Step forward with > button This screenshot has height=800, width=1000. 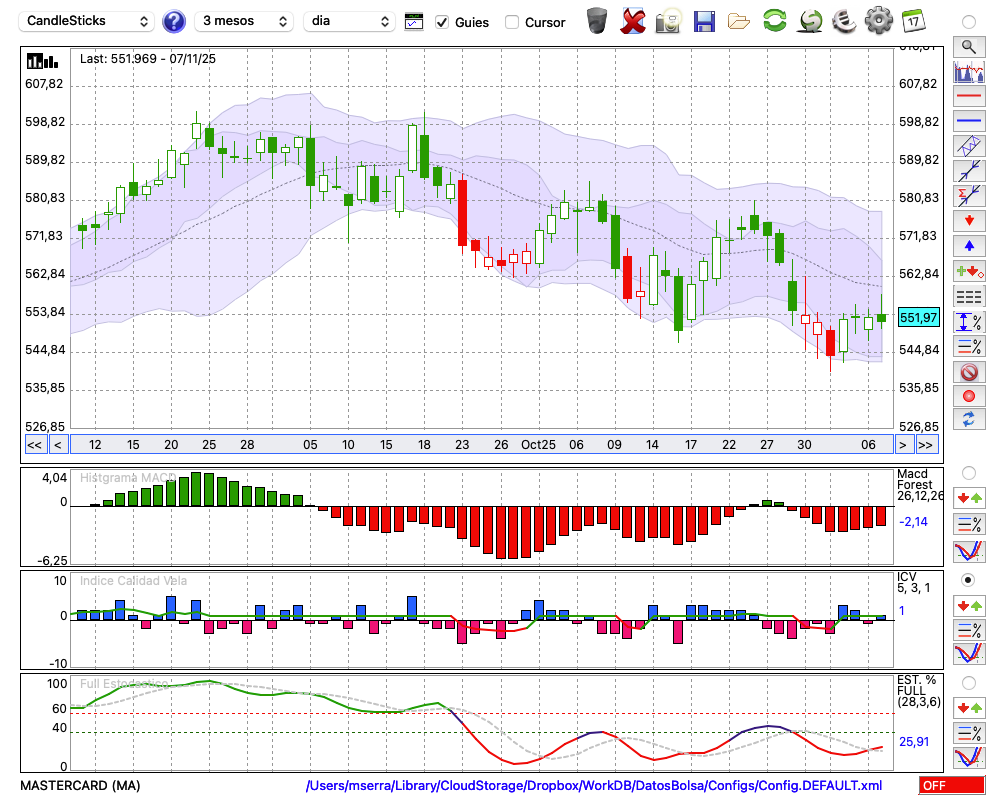(902, 445)
